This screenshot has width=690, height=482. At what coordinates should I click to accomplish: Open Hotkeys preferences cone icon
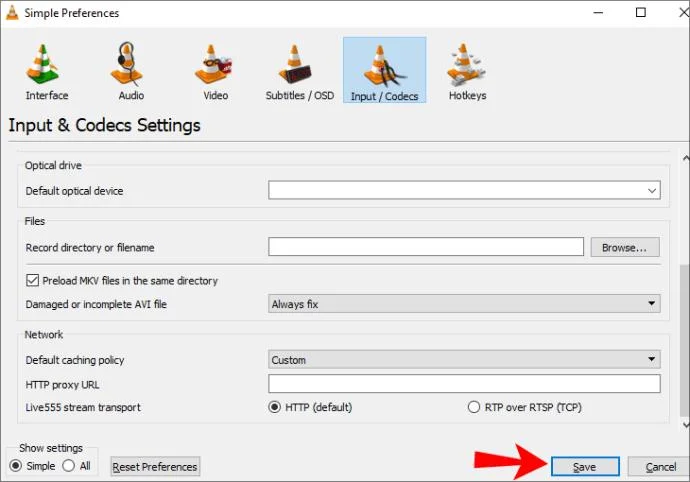(x=466, y=64)
